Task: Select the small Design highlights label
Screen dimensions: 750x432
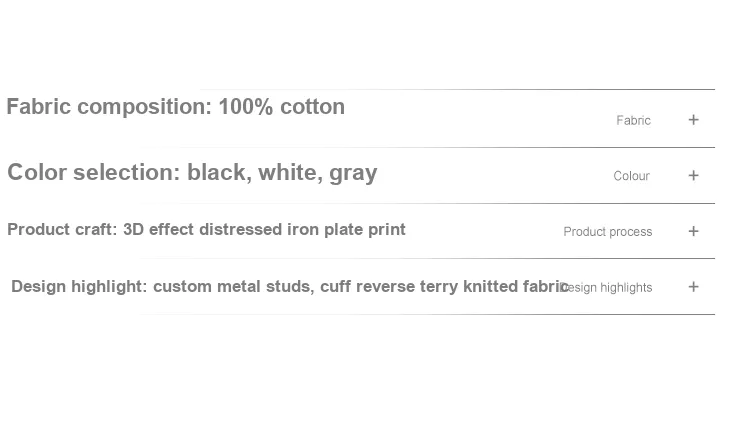Action: [x=607, y=288]
